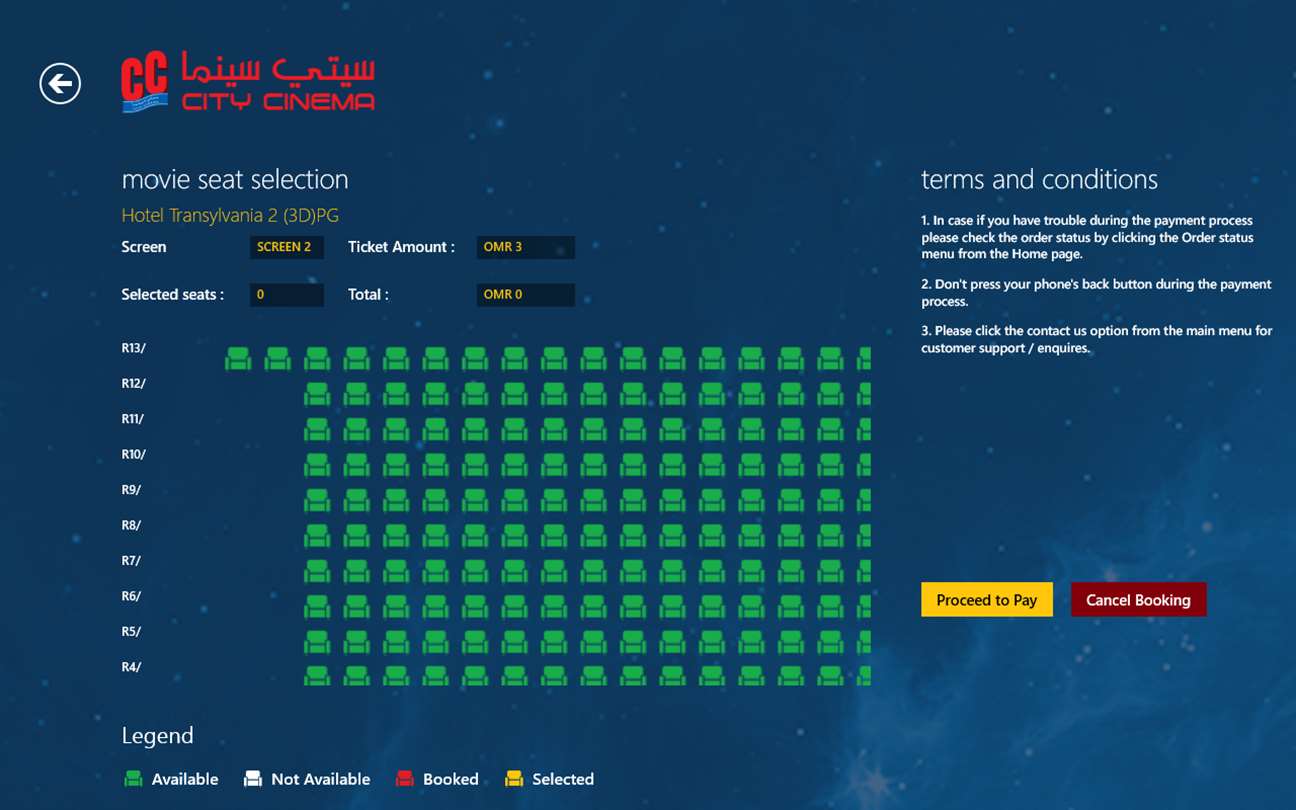The width and height of the screenshot is (1296, 810).
Task: Click the Hotel Transylvania 2 movie title
Action: [230, 215]
